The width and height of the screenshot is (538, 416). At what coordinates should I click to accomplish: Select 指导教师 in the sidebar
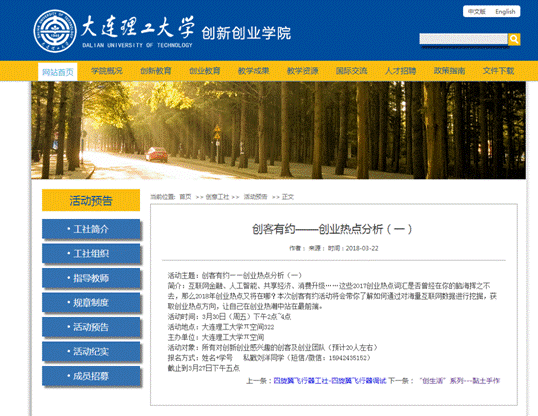[91, 278]
